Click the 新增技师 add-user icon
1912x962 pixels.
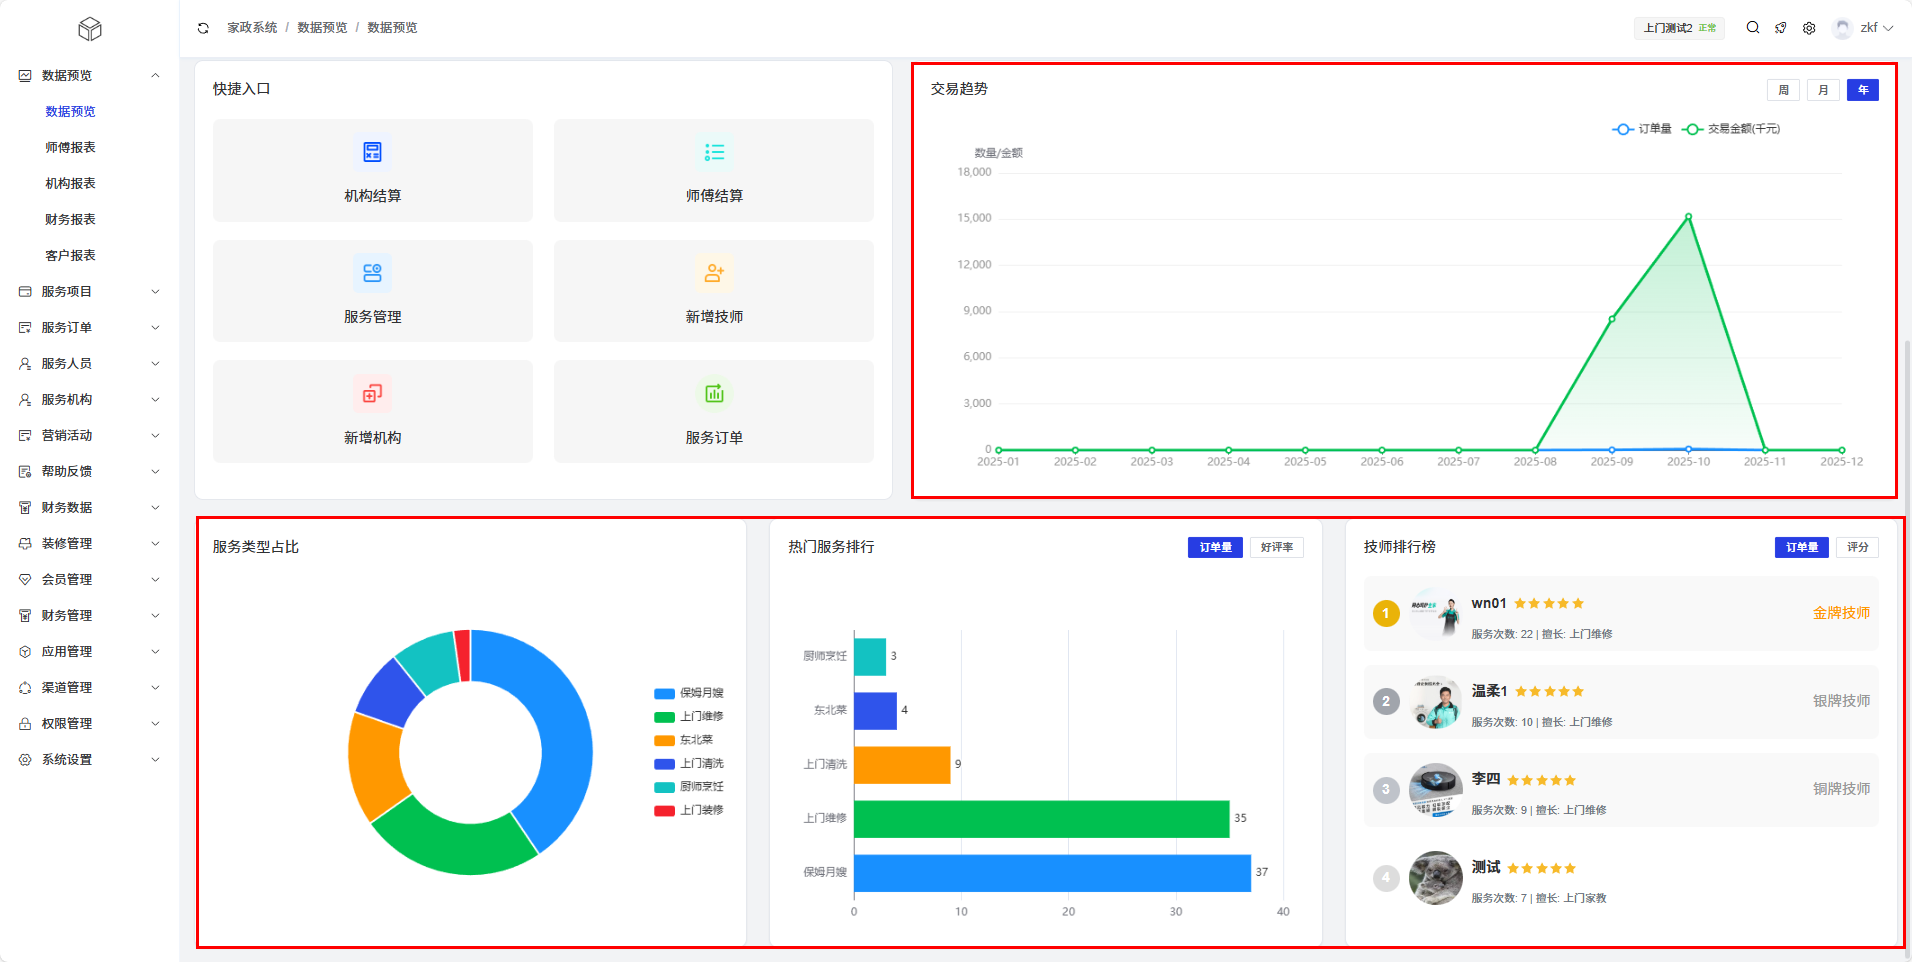714,273
